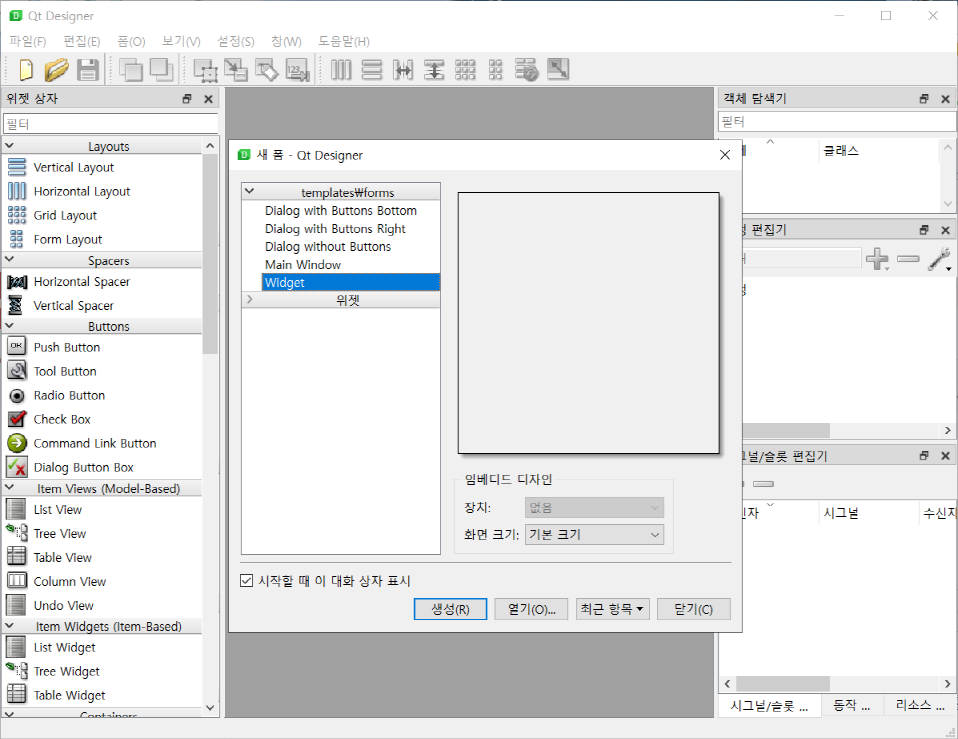Open the 보기(V) menu
This screenshot has height=739, width=958.
181,41
